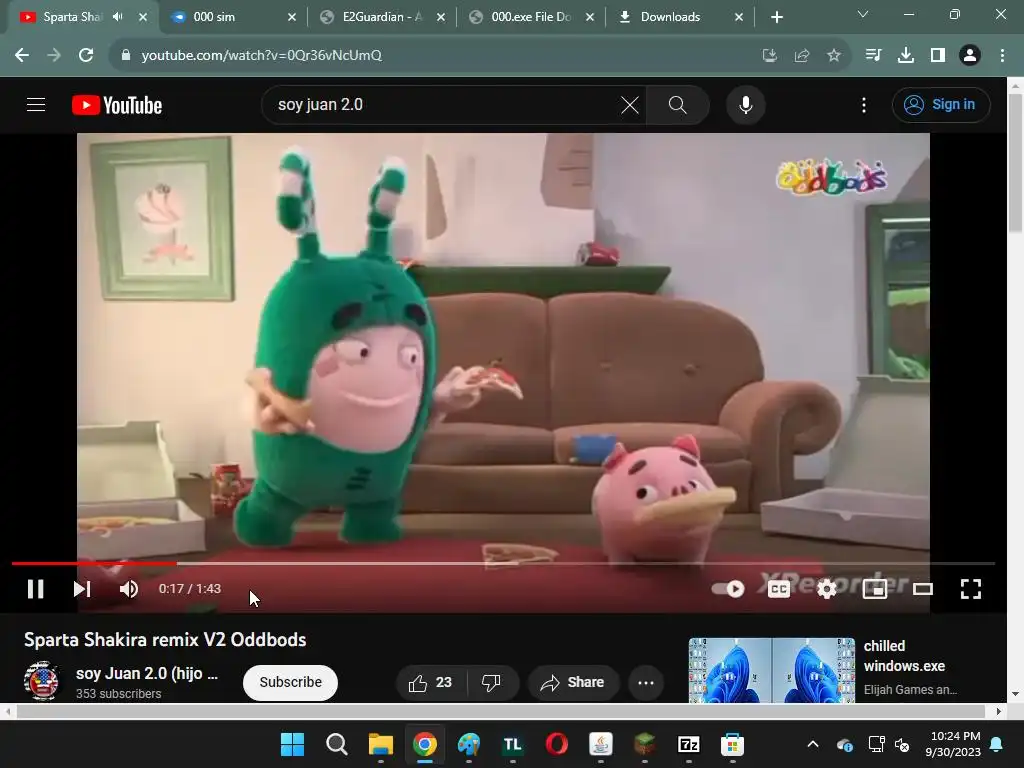
Task: Open video settings gear
Action: (827, 589)
